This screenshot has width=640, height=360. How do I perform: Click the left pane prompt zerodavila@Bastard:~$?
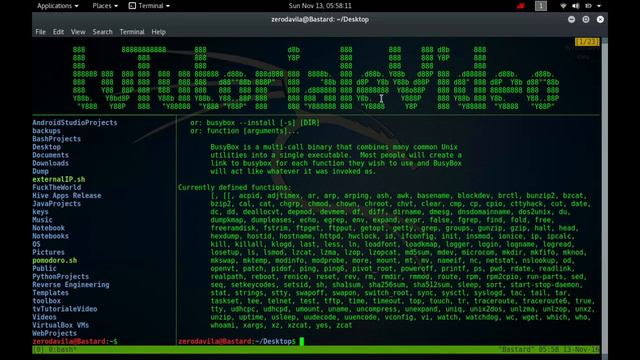(75, 341)
